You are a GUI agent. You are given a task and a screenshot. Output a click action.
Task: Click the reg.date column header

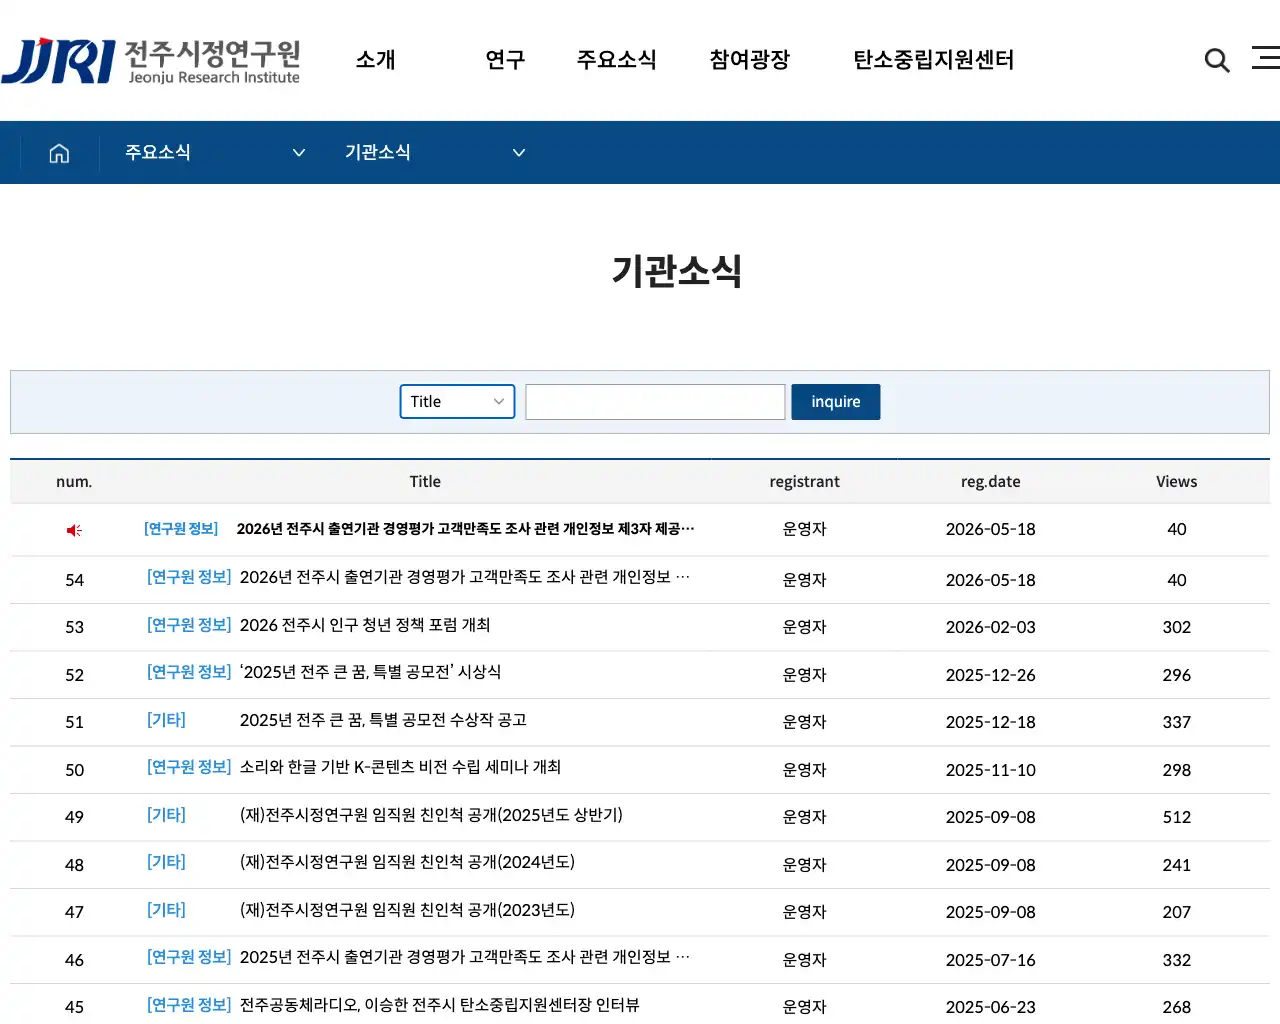(991, 482)
